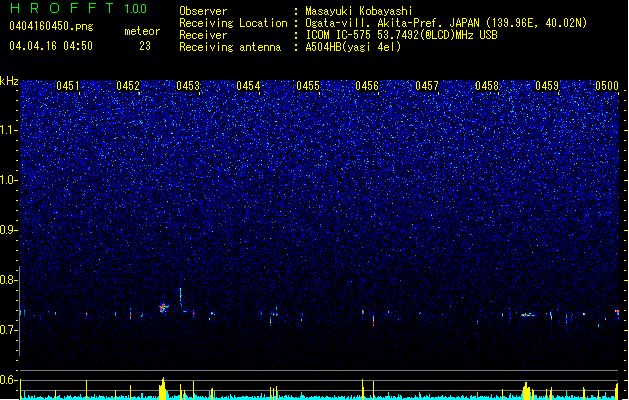Click the 0457 time marker
This screenshot has width=629, height=400.
pyautogui.click(x=427, y=86)
